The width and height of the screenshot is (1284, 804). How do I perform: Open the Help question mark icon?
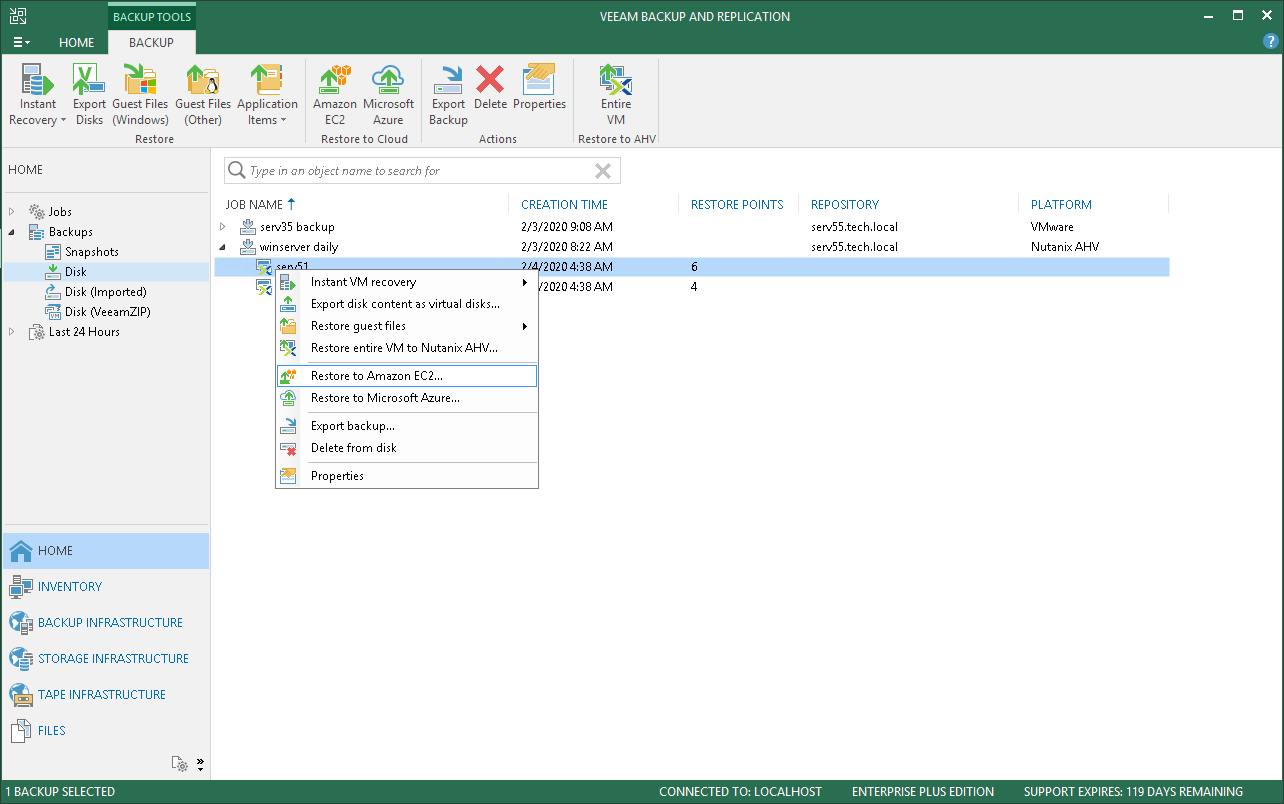tap(1271, 41)
